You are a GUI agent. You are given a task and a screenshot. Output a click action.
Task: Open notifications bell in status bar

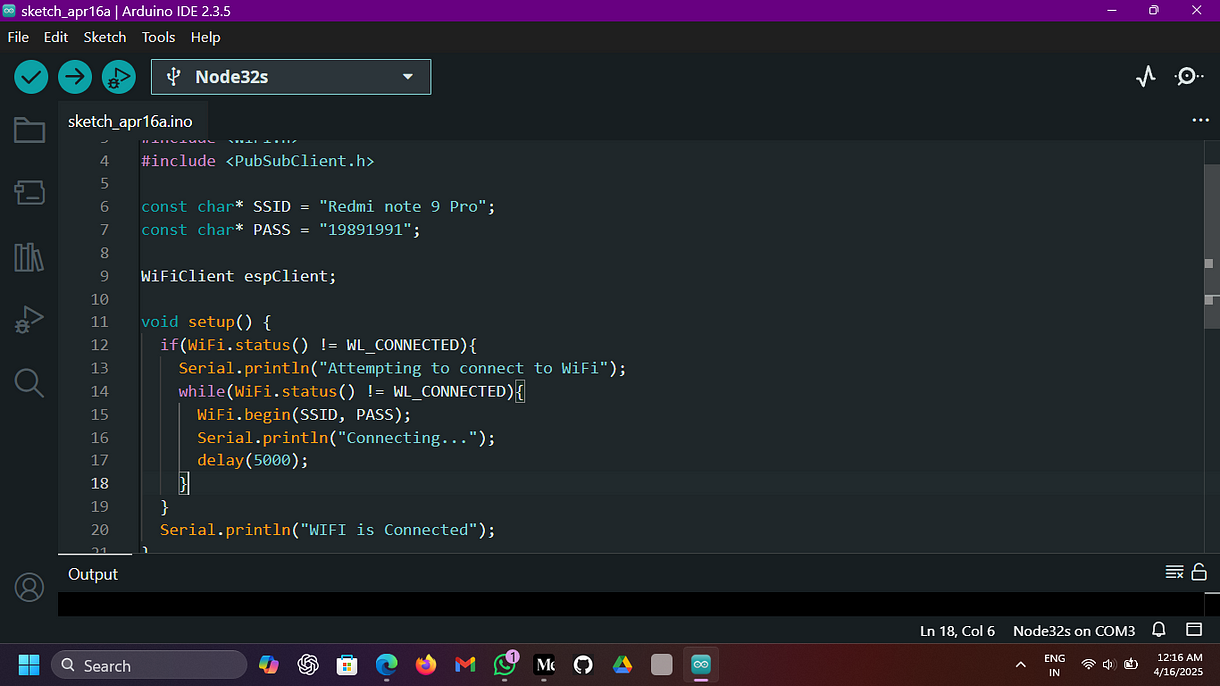[x=1159, y=630]
